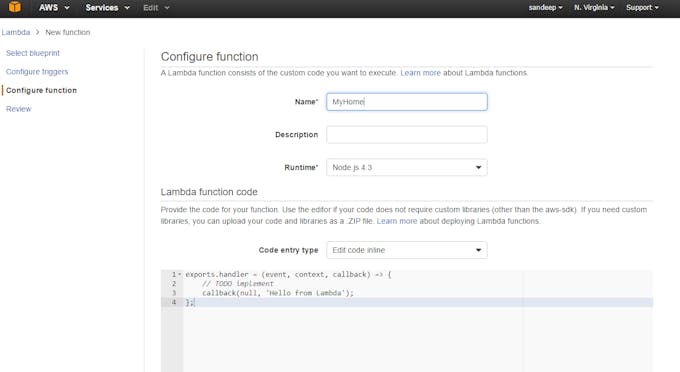Click the empty Description field
The width and height of the screenshot is (680, 372).
(407, 134)
